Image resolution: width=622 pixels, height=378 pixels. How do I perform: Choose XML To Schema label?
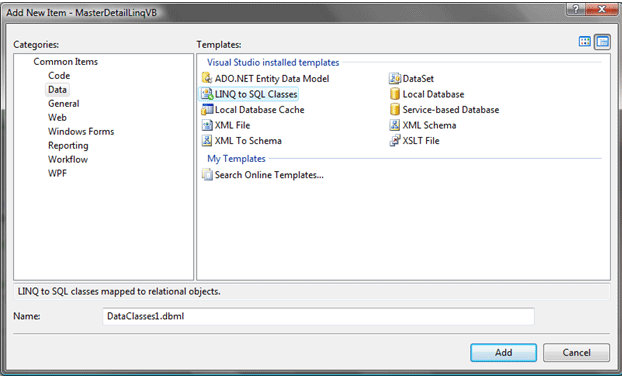248,140
